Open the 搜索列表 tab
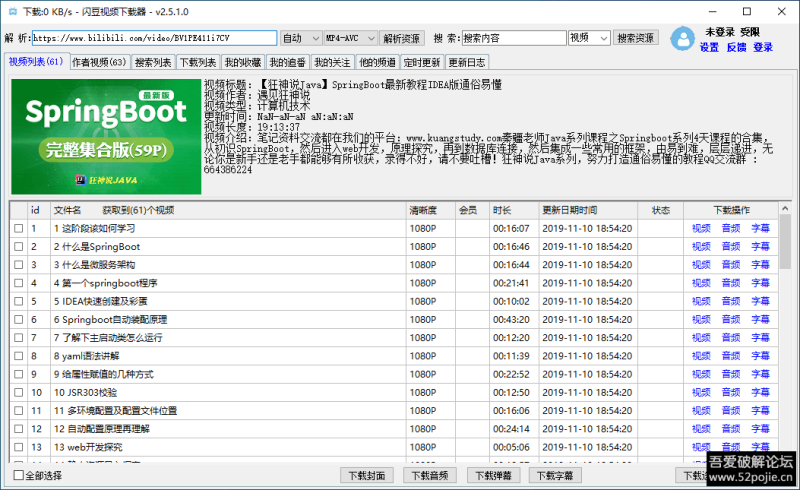Viewport: 800px width, 490px height. click(x=153, y=62)
